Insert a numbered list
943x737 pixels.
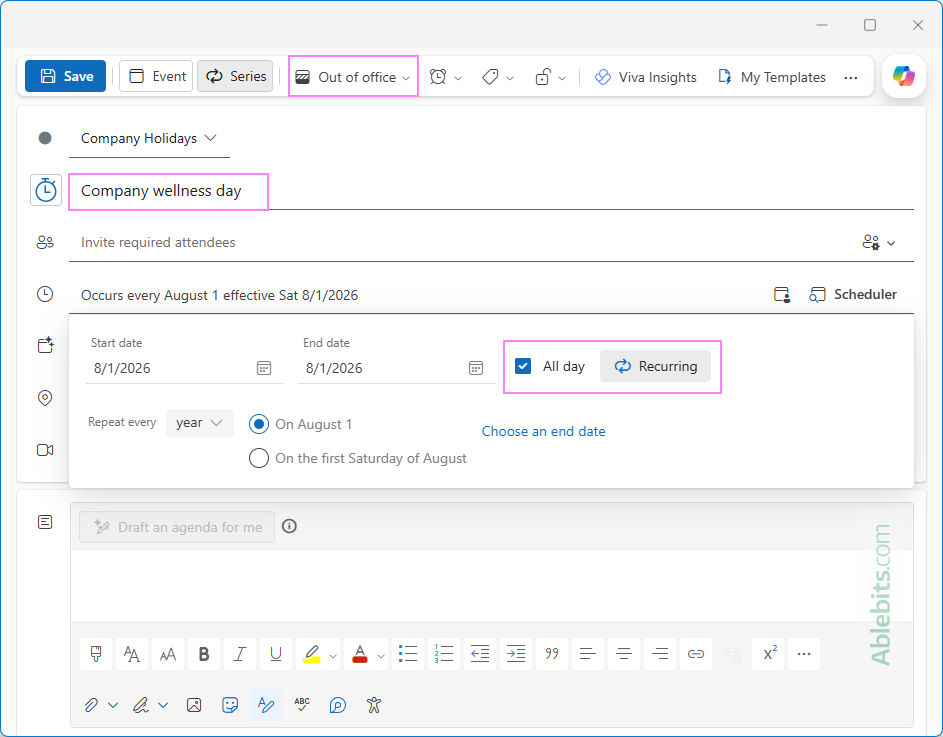pos(444,654)
